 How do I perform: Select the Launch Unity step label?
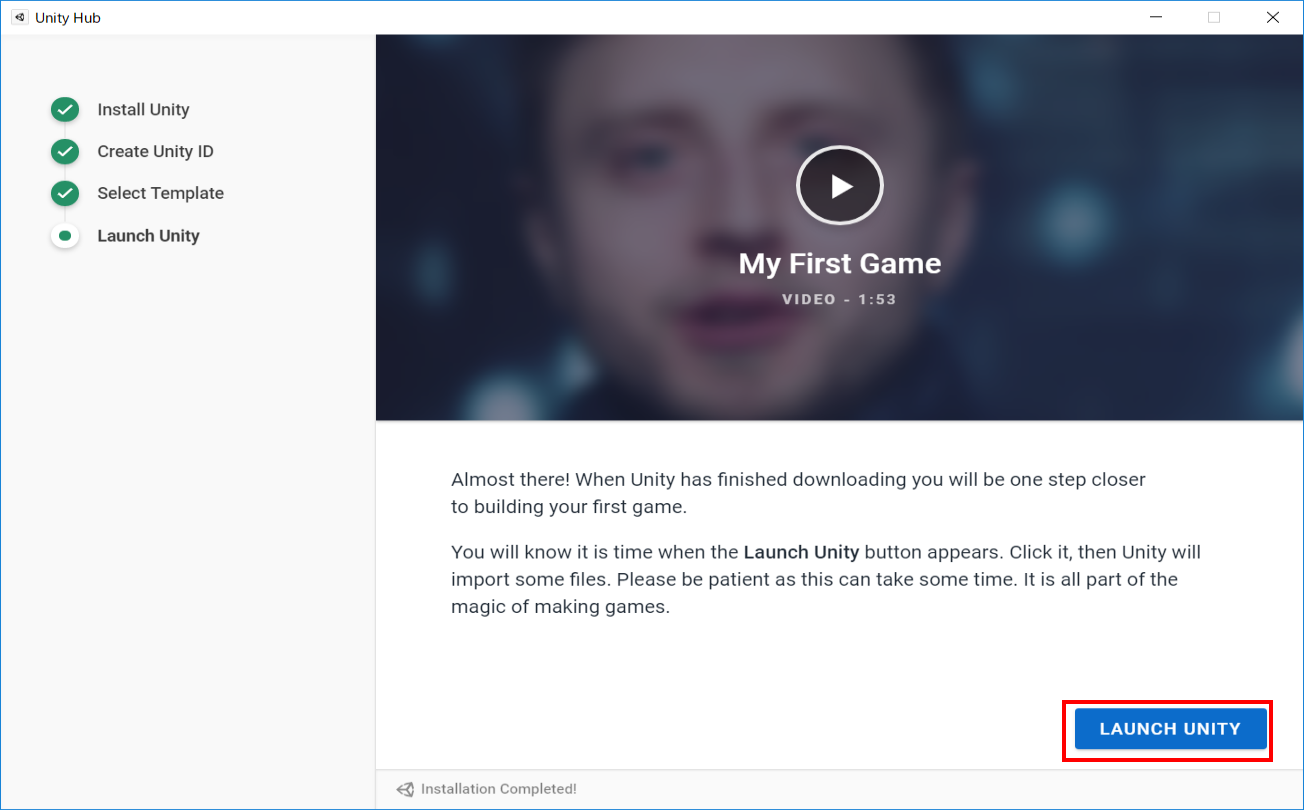click(148, 236)
